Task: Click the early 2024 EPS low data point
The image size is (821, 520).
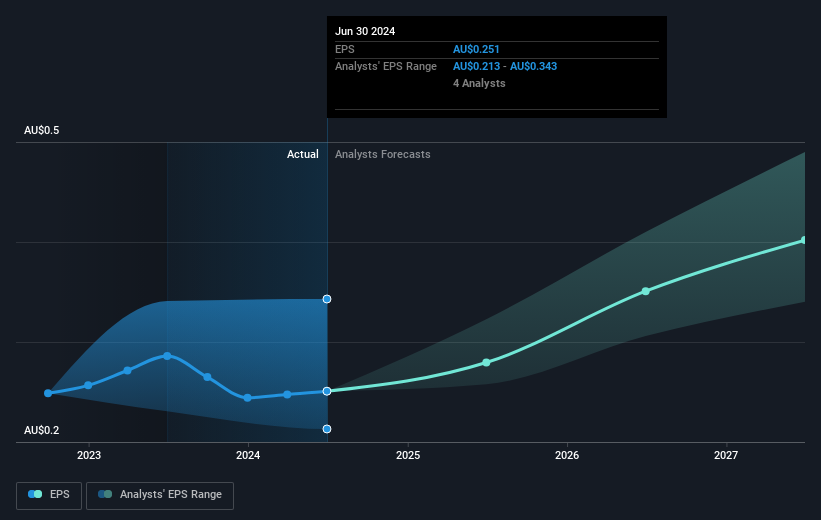Action: [x=247, y=398]
